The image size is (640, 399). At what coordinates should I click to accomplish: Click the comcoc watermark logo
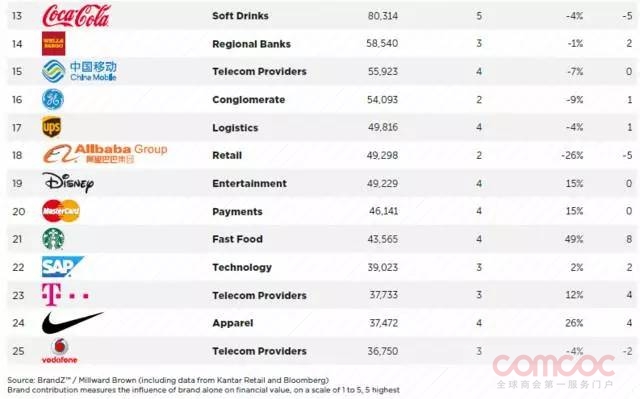(x=554, y=370)
